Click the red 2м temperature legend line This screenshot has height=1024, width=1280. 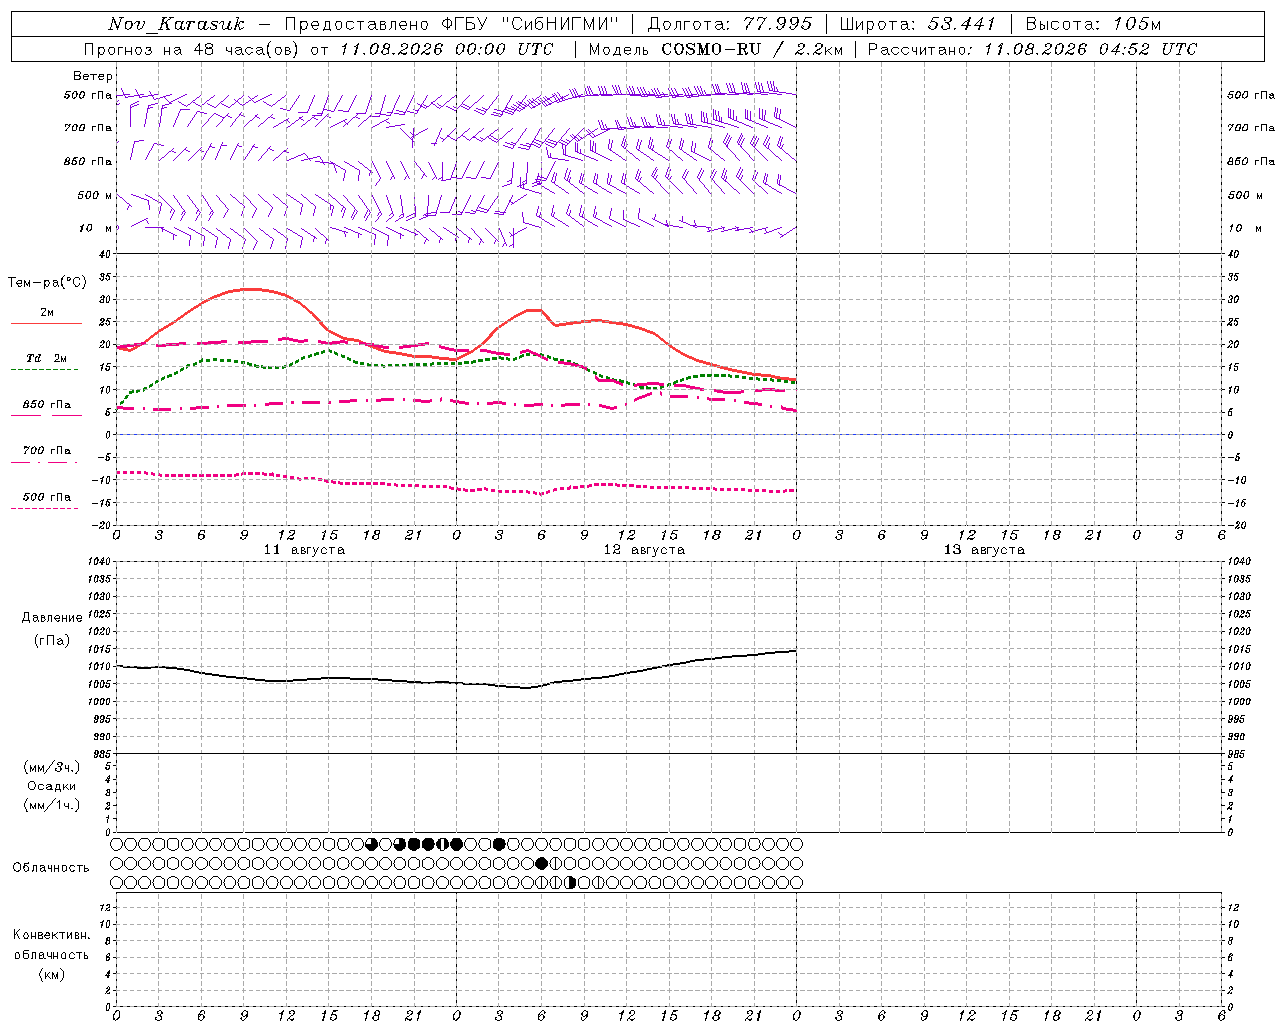coord(46,323)
